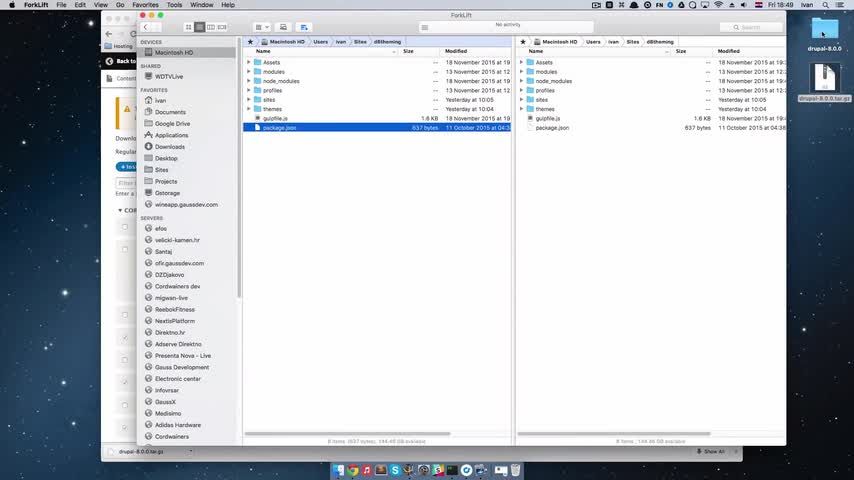Open Spotlight search in menu bar
This screenshot has width=854, height=480.
click(x=826, y=5)
